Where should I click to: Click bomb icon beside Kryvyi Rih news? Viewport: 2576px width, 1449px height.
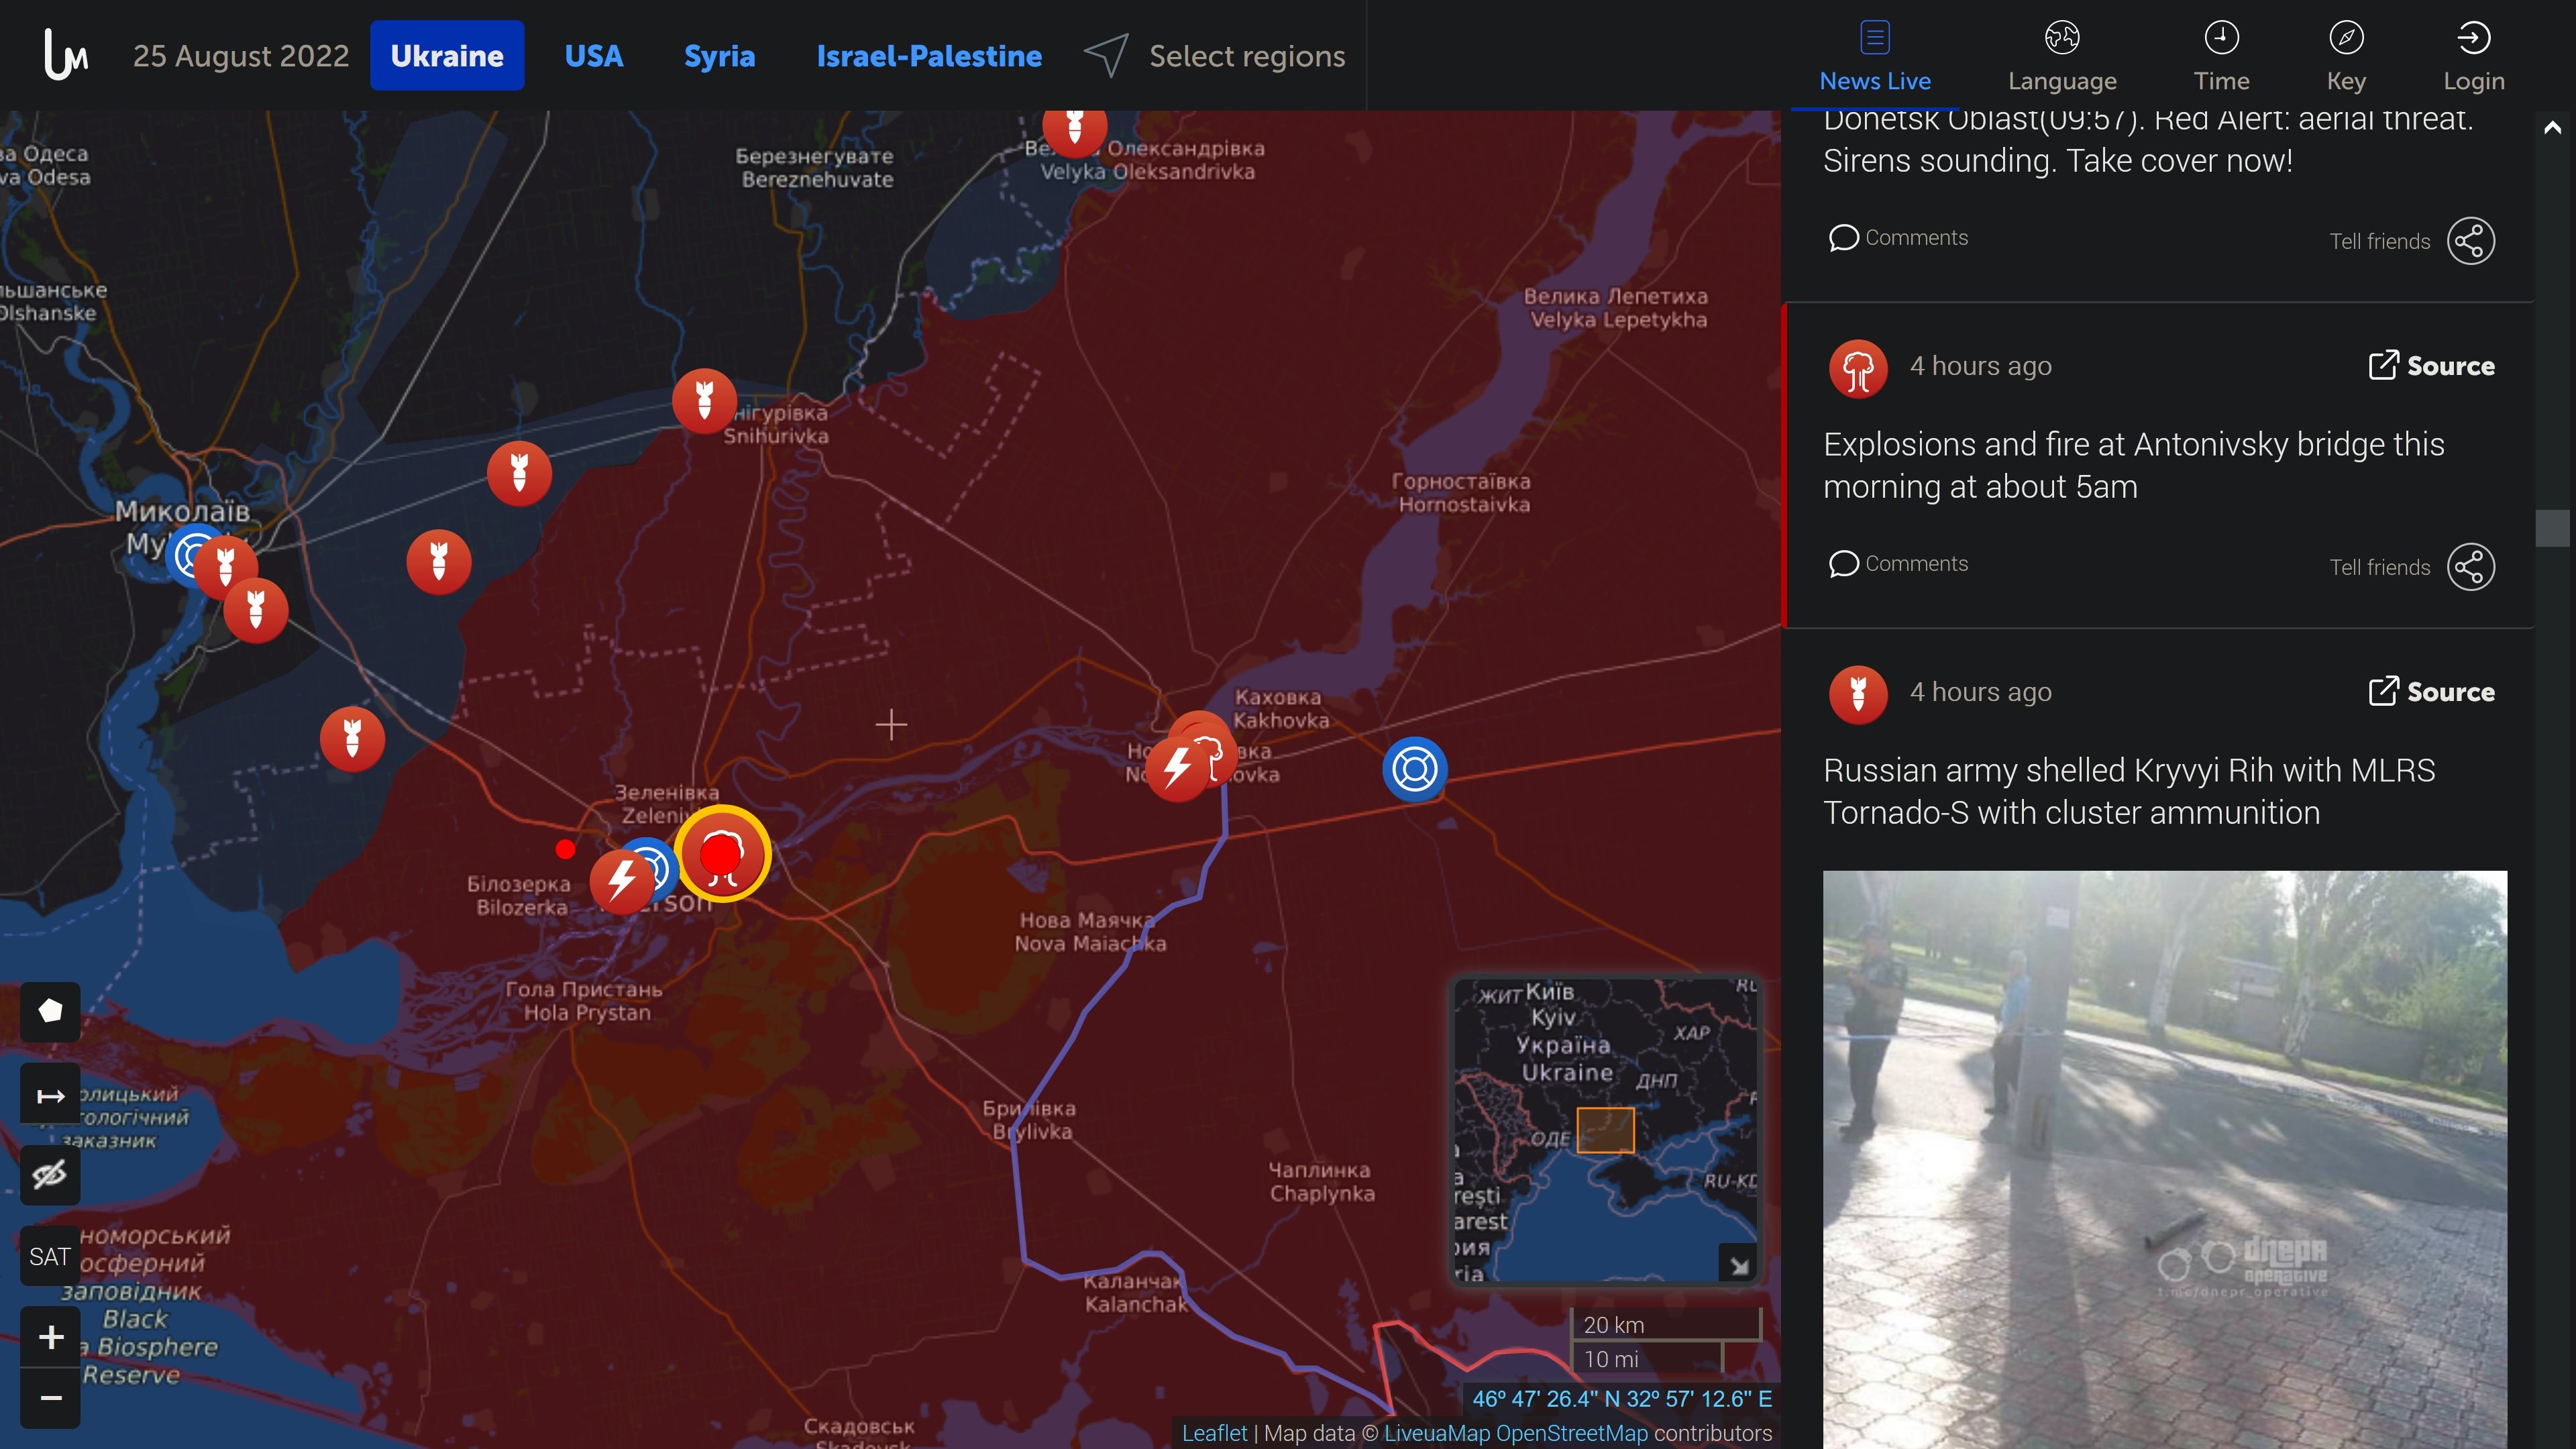pos(1858,695)
